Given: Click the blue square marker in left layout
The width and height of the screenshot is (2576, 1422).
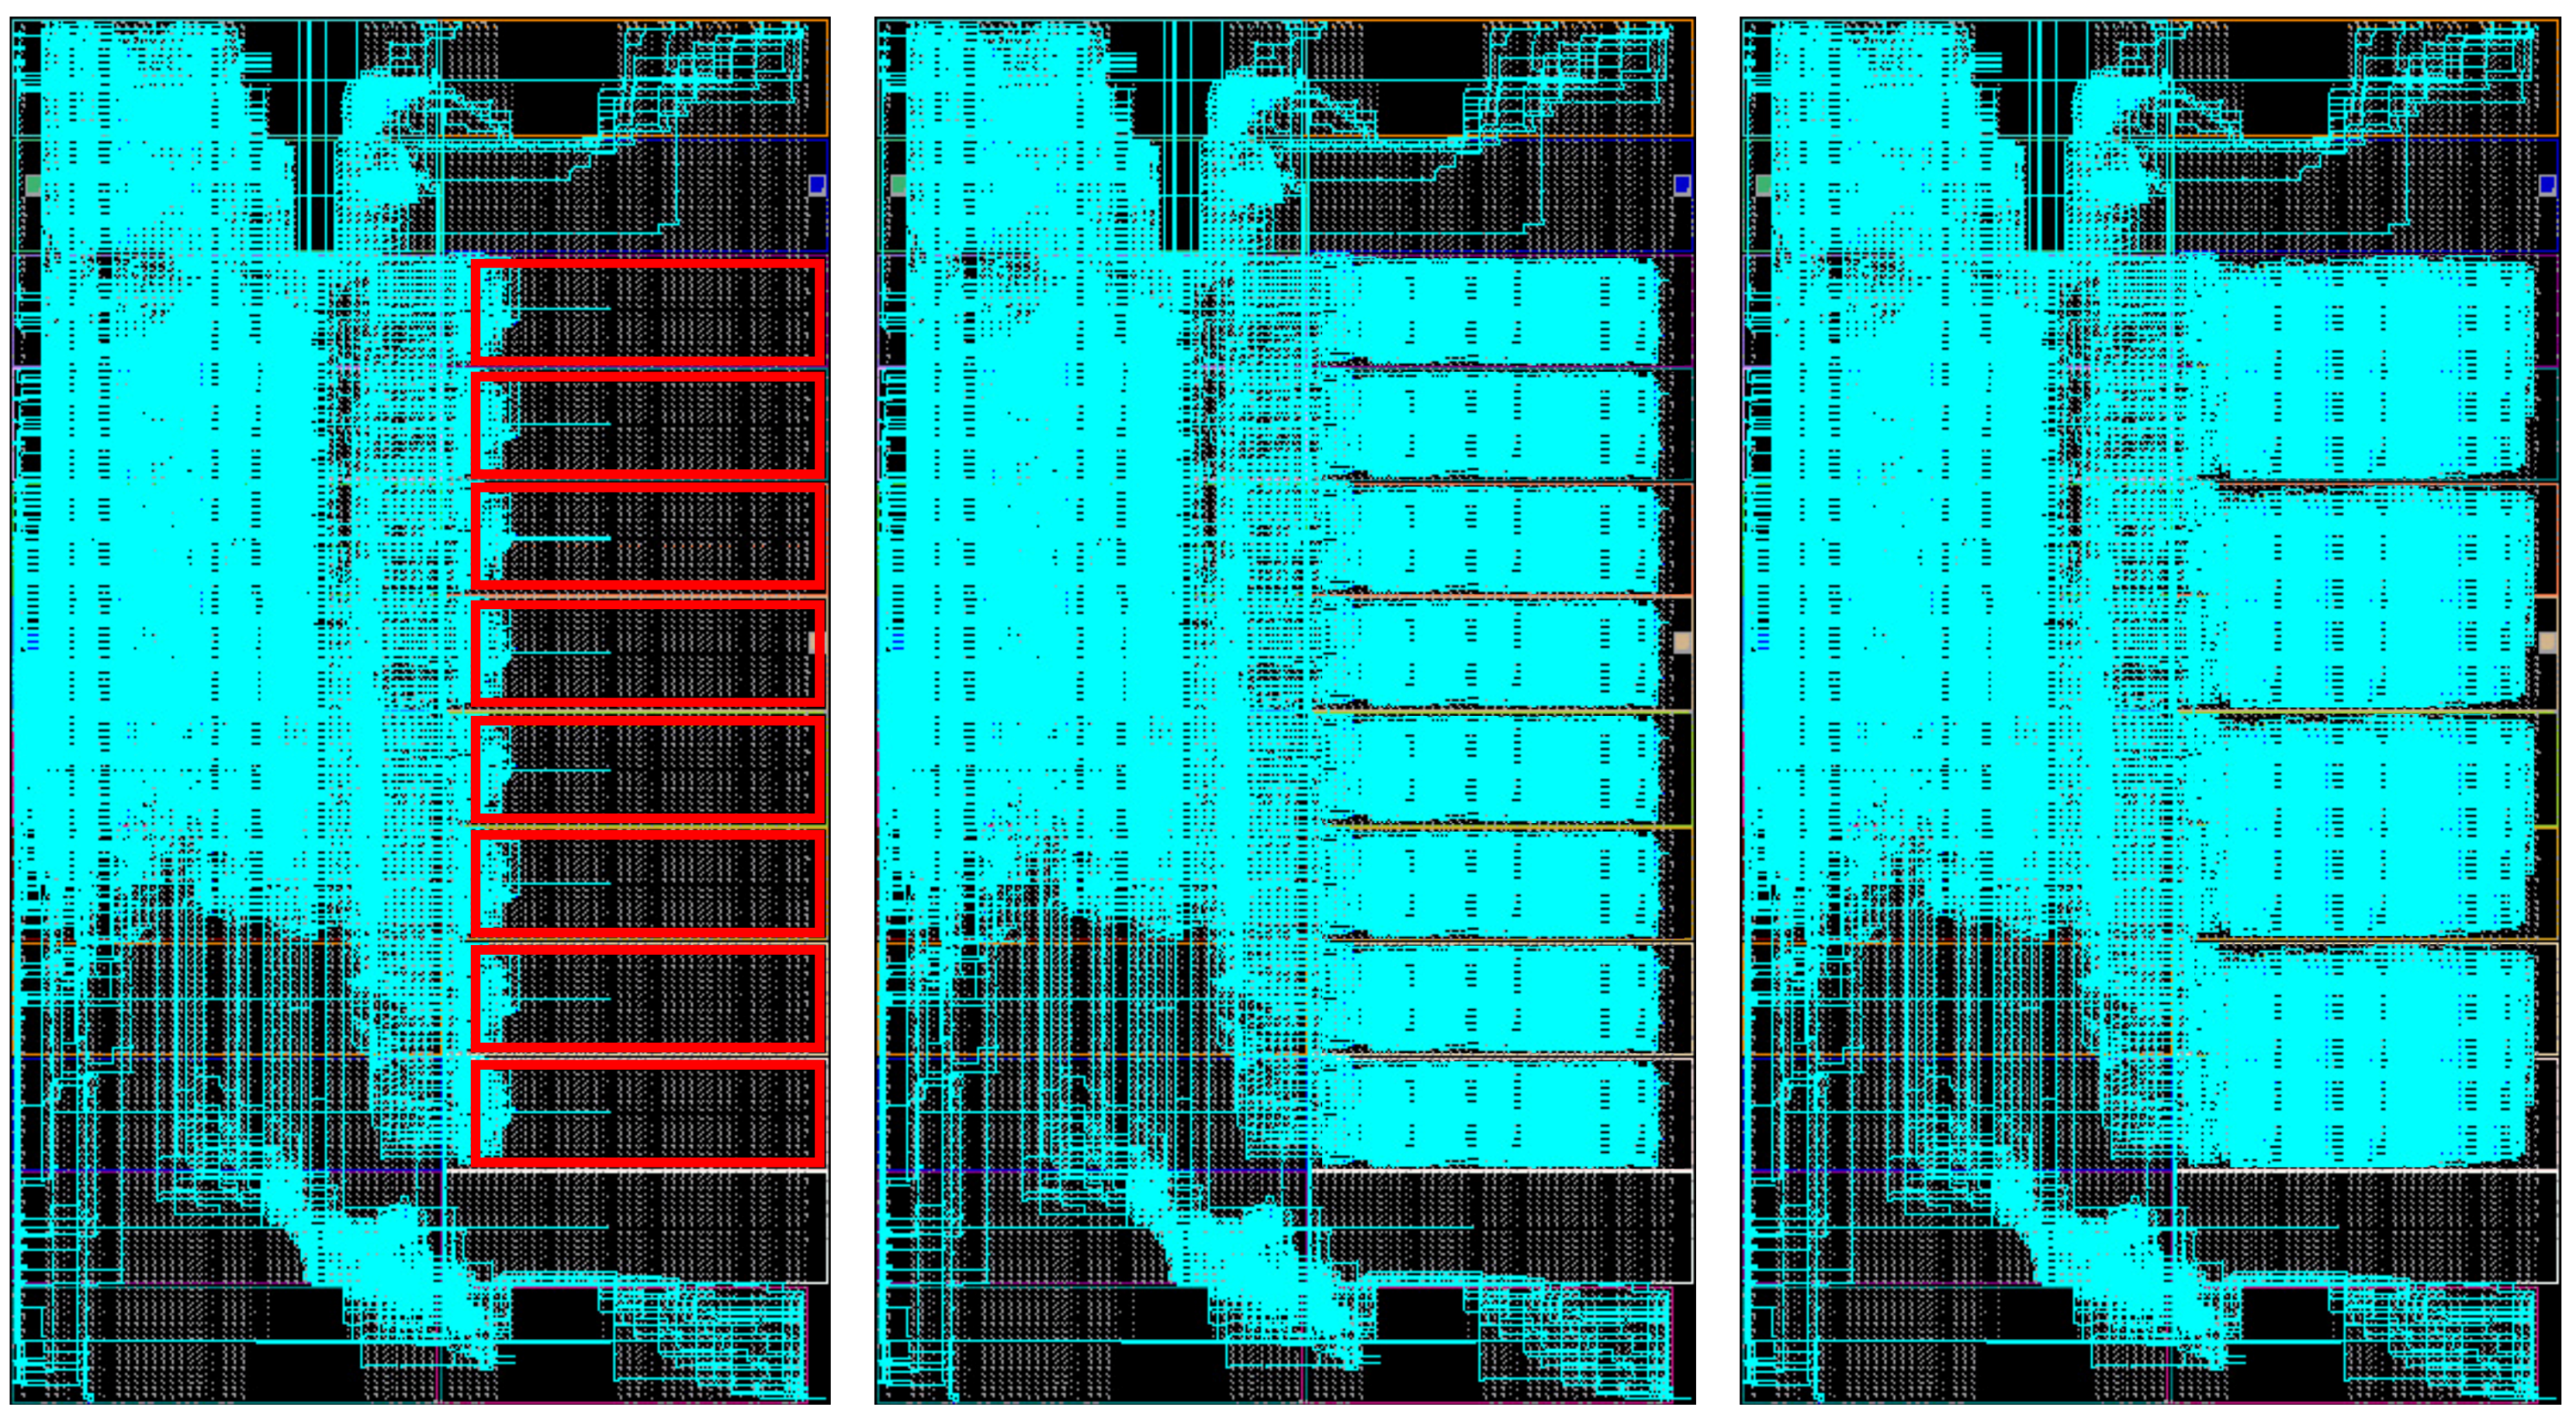Looking at the screenshot, I should (817, 185).
